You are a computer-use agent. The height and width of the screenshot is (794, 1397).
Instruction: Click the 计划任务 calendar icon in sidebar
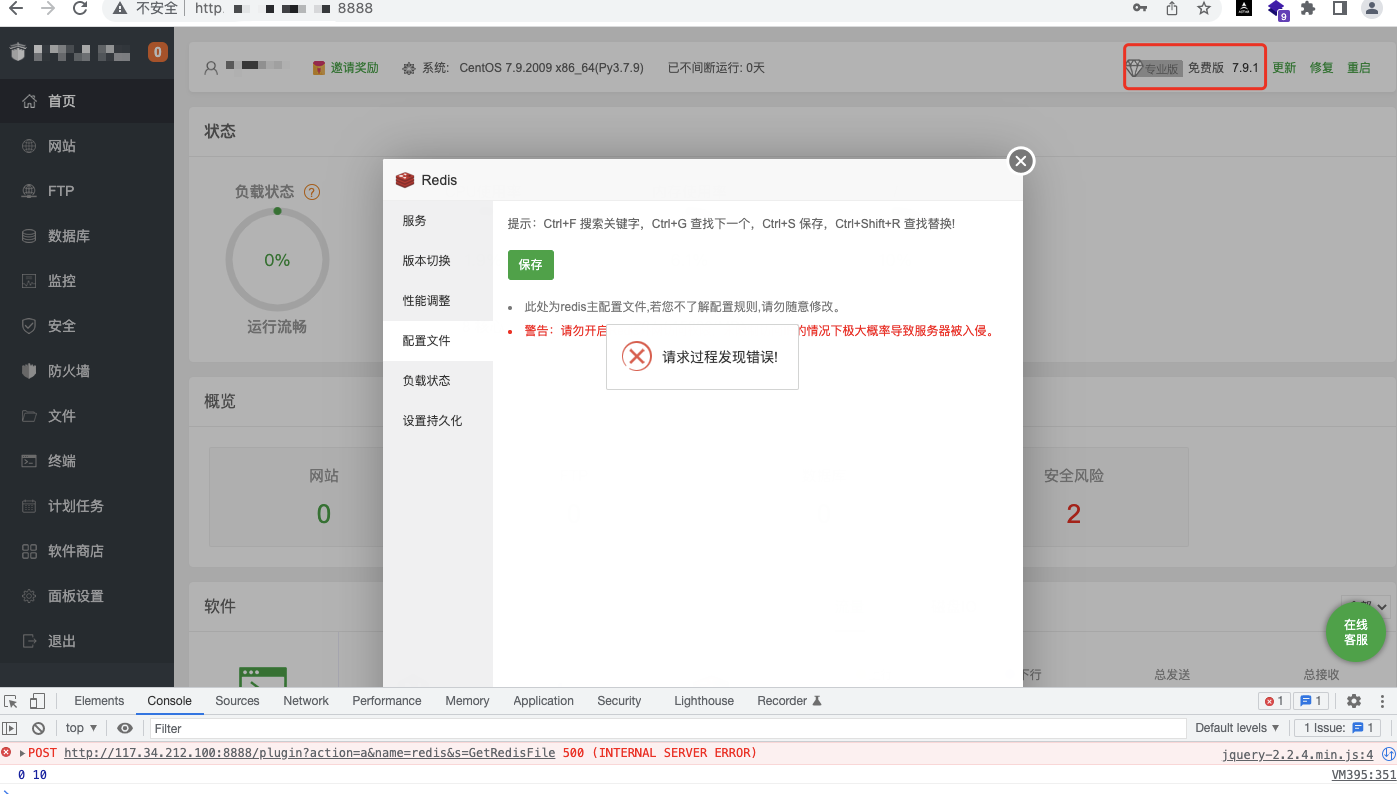(29, 506)
